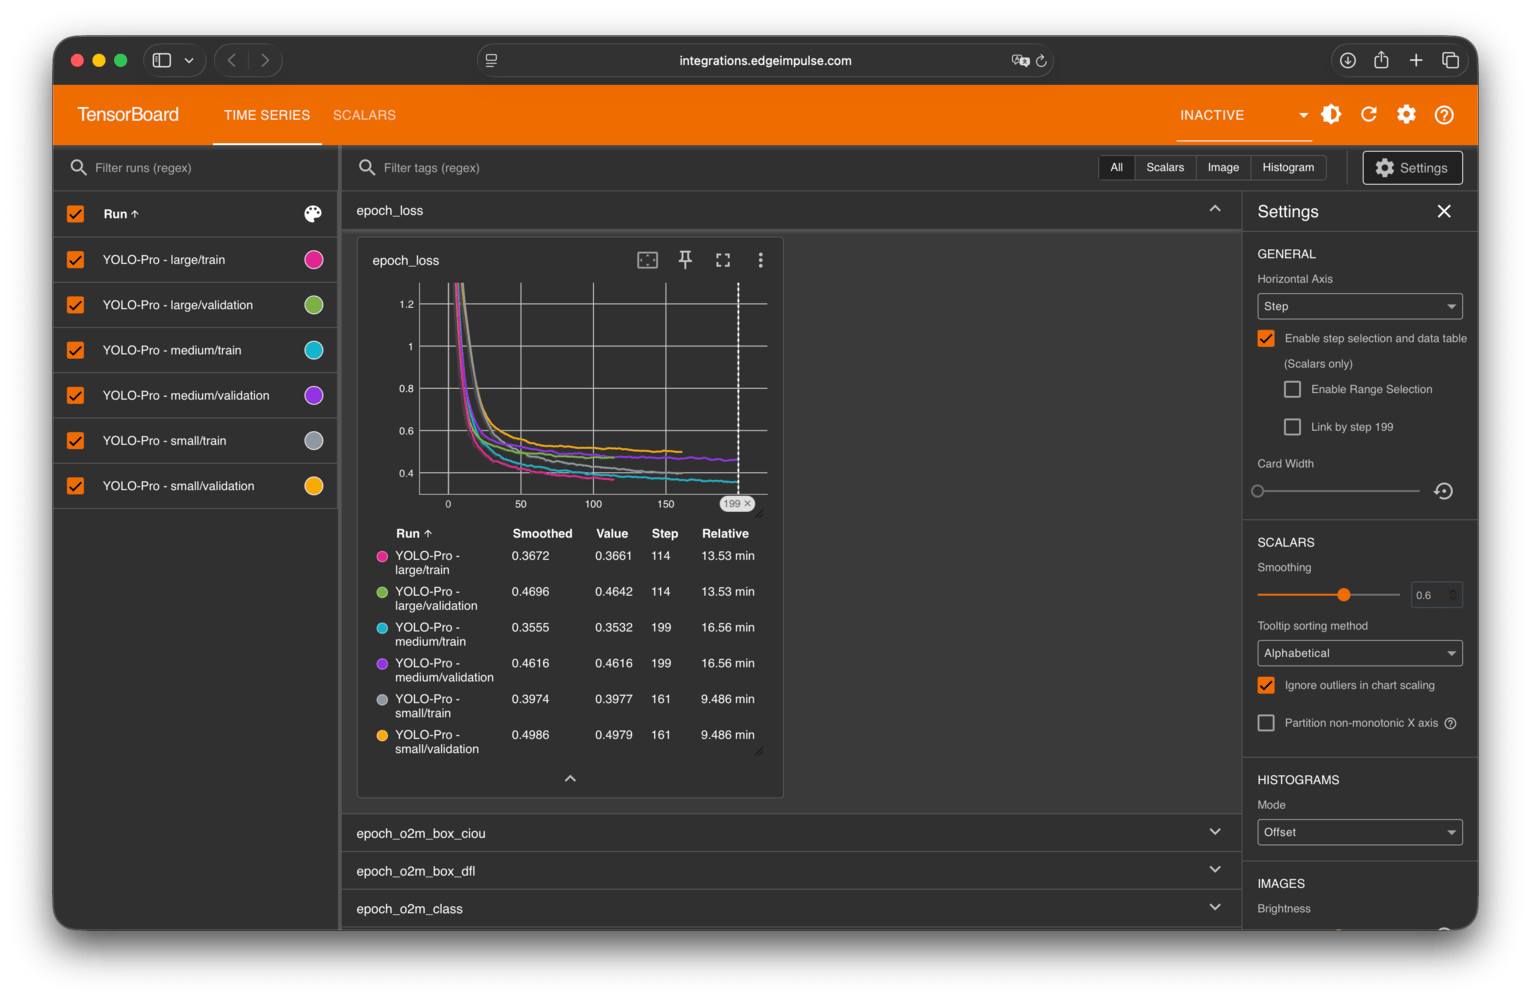Change YOLO-Pro - large/train pink color swatch

[x=313, y=260]
